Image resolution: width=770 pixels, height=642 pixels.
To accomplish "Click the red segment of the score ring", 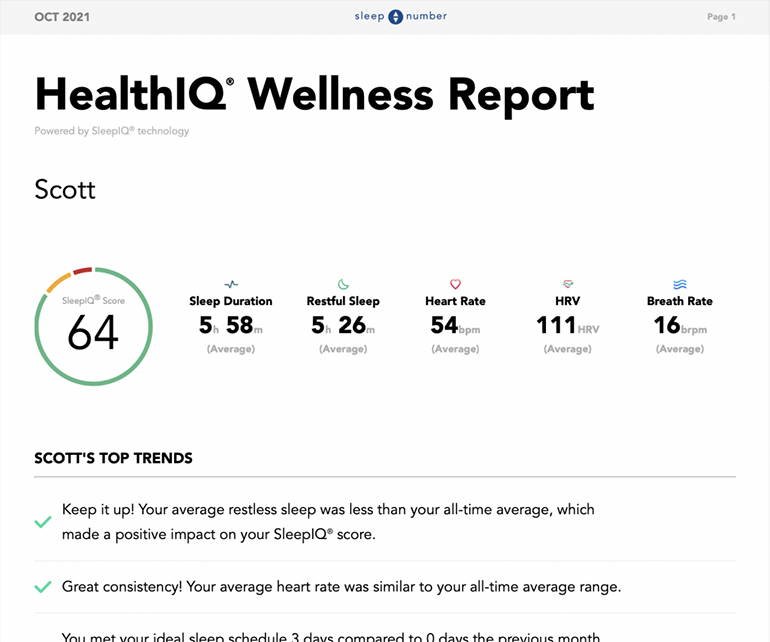I will pos(82,270).
